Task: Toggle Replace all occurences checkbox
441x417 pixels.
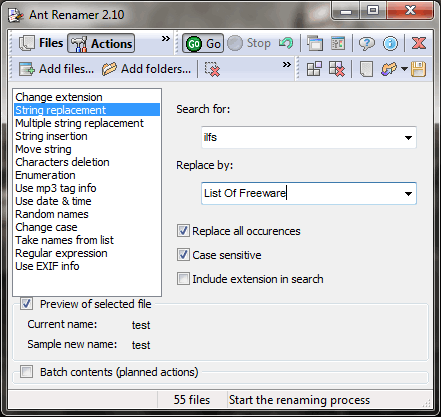Action: [x=183, y=231]
